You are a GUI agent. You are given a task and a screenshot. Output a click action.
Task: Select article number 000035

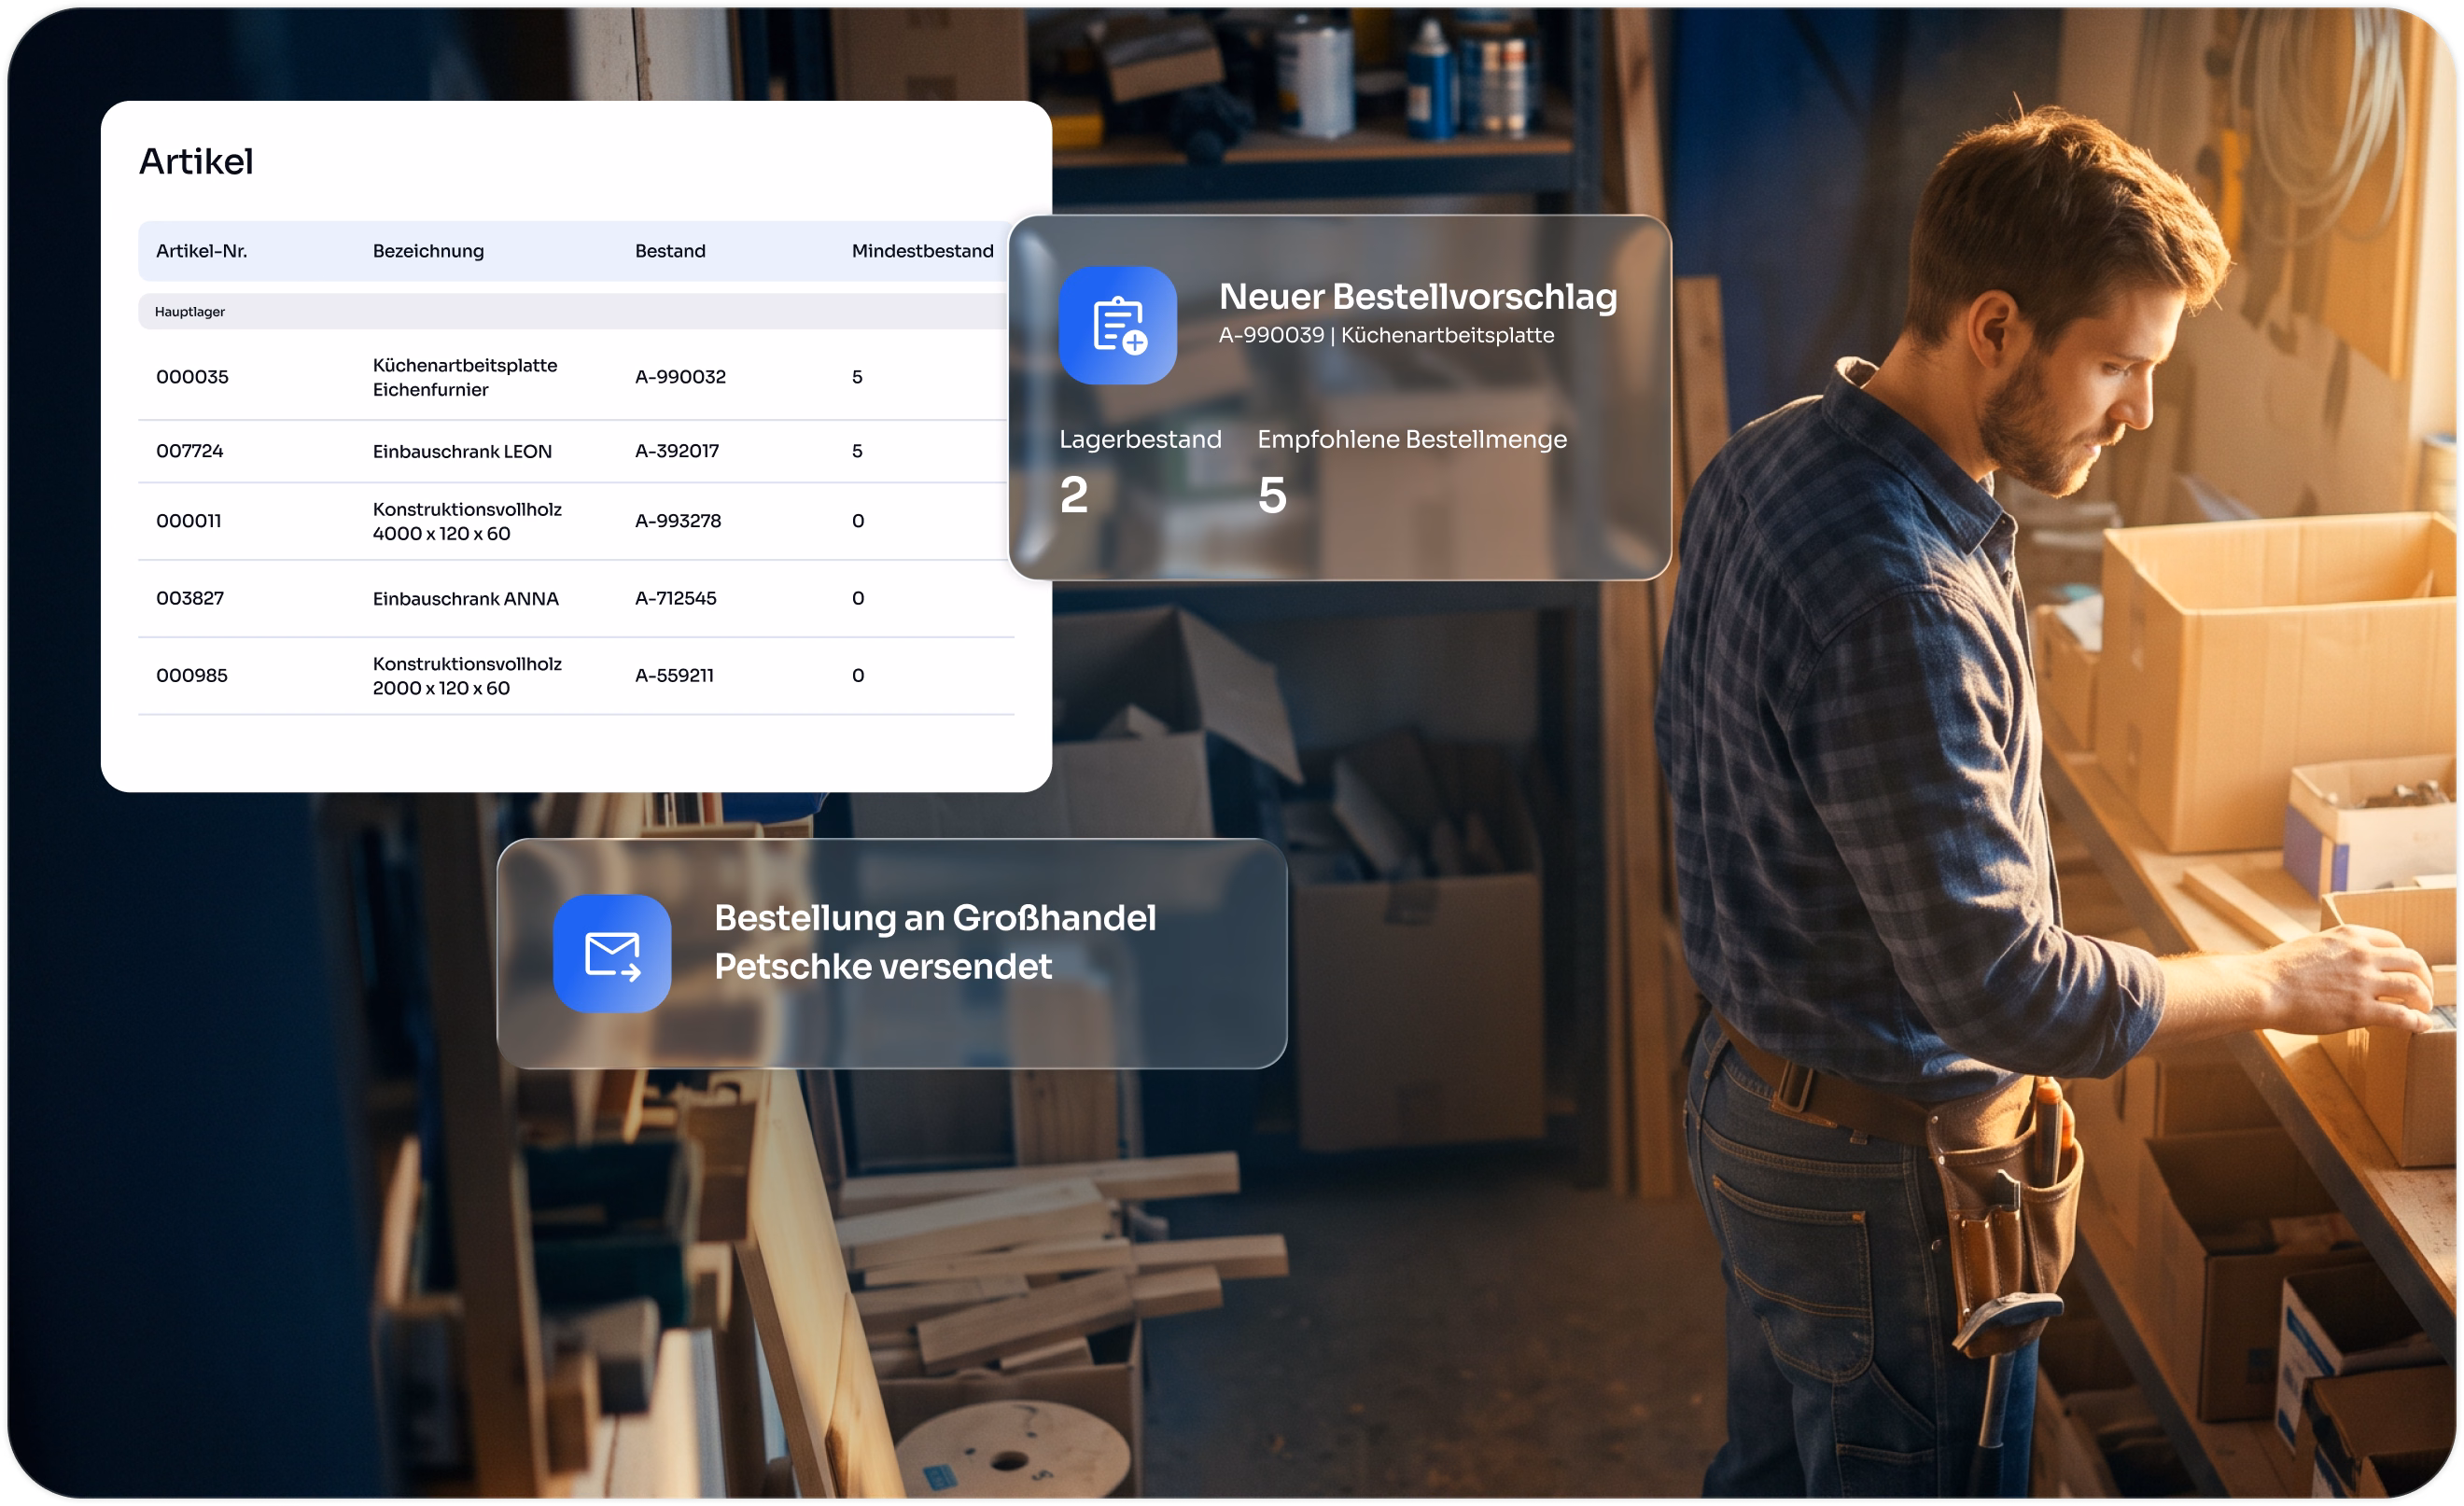click(192, 377)
